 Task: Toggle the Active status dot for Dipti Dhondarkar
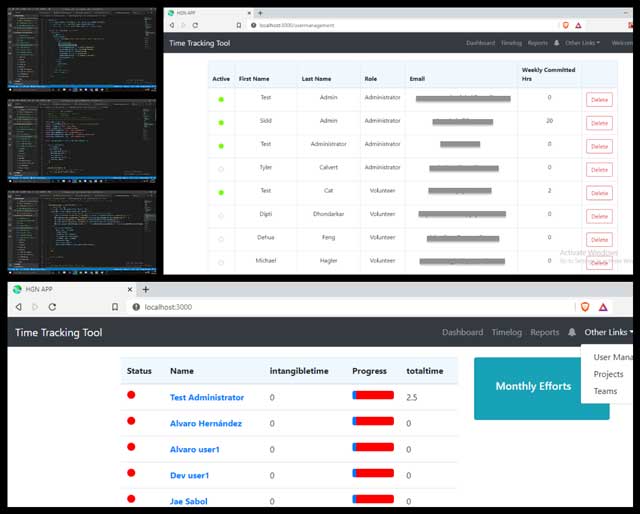coord(221,215)
